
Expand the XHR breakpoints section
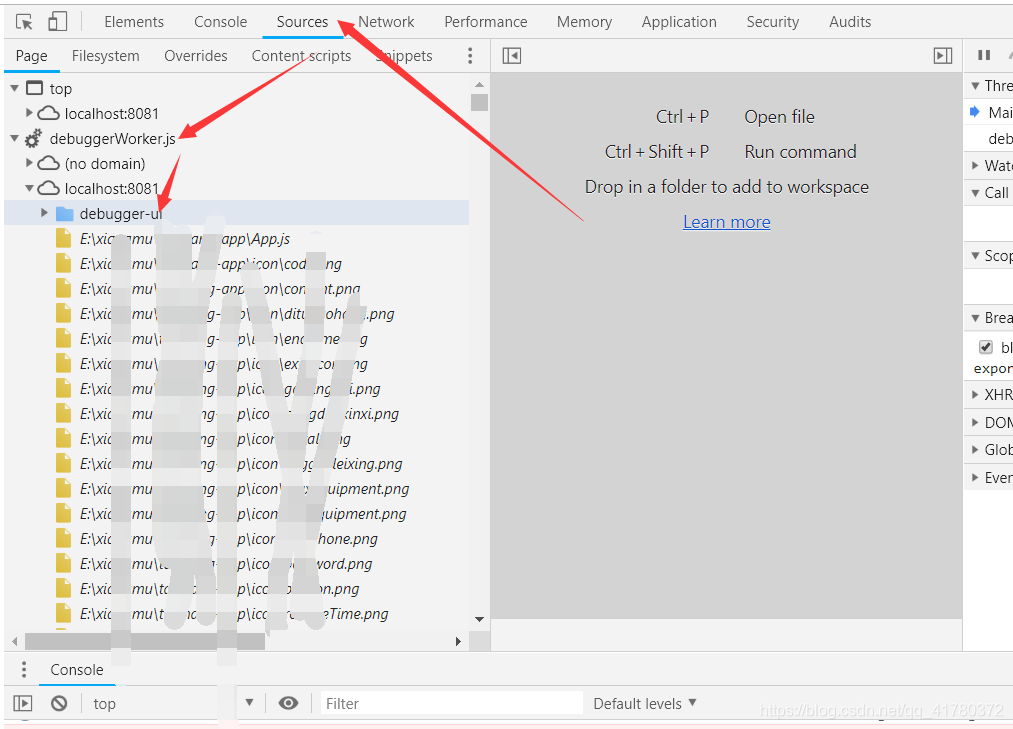976,394
